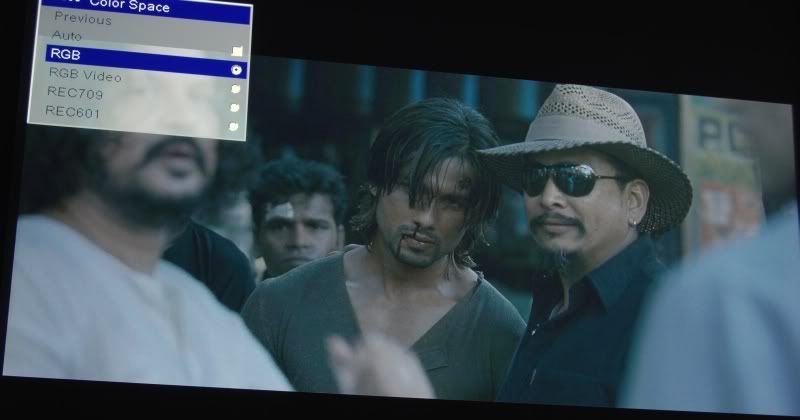Enable the RGB Video radio button

point(235,89)
